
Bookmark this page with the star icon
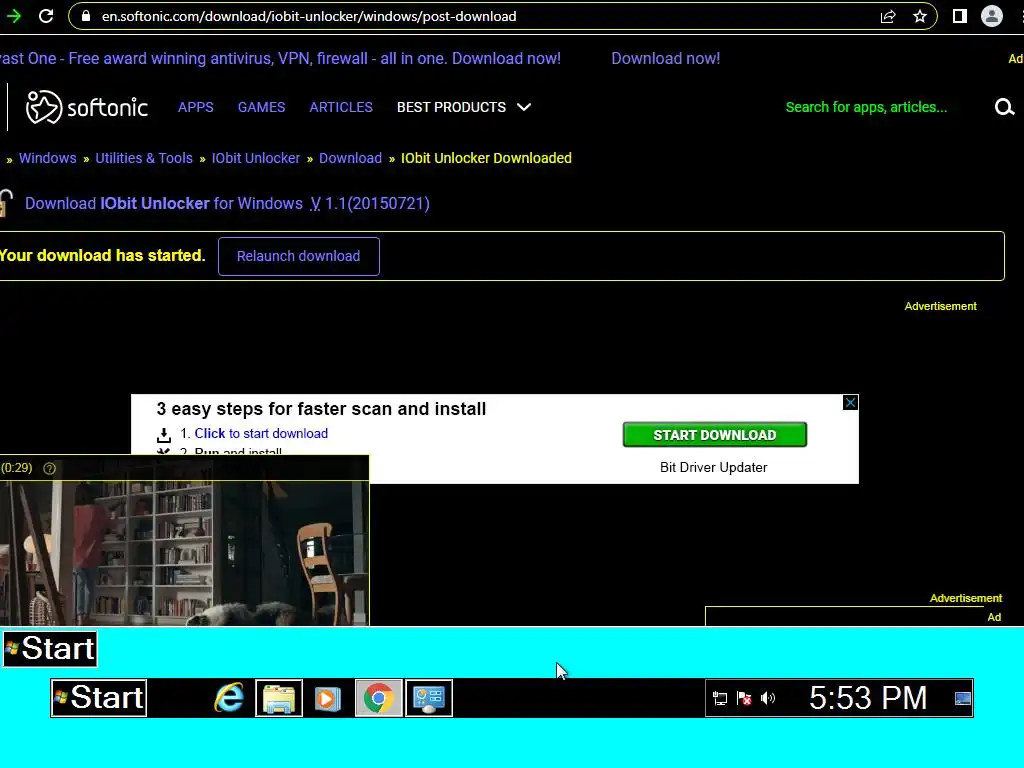pyautogui.click(x=920, y=16)
